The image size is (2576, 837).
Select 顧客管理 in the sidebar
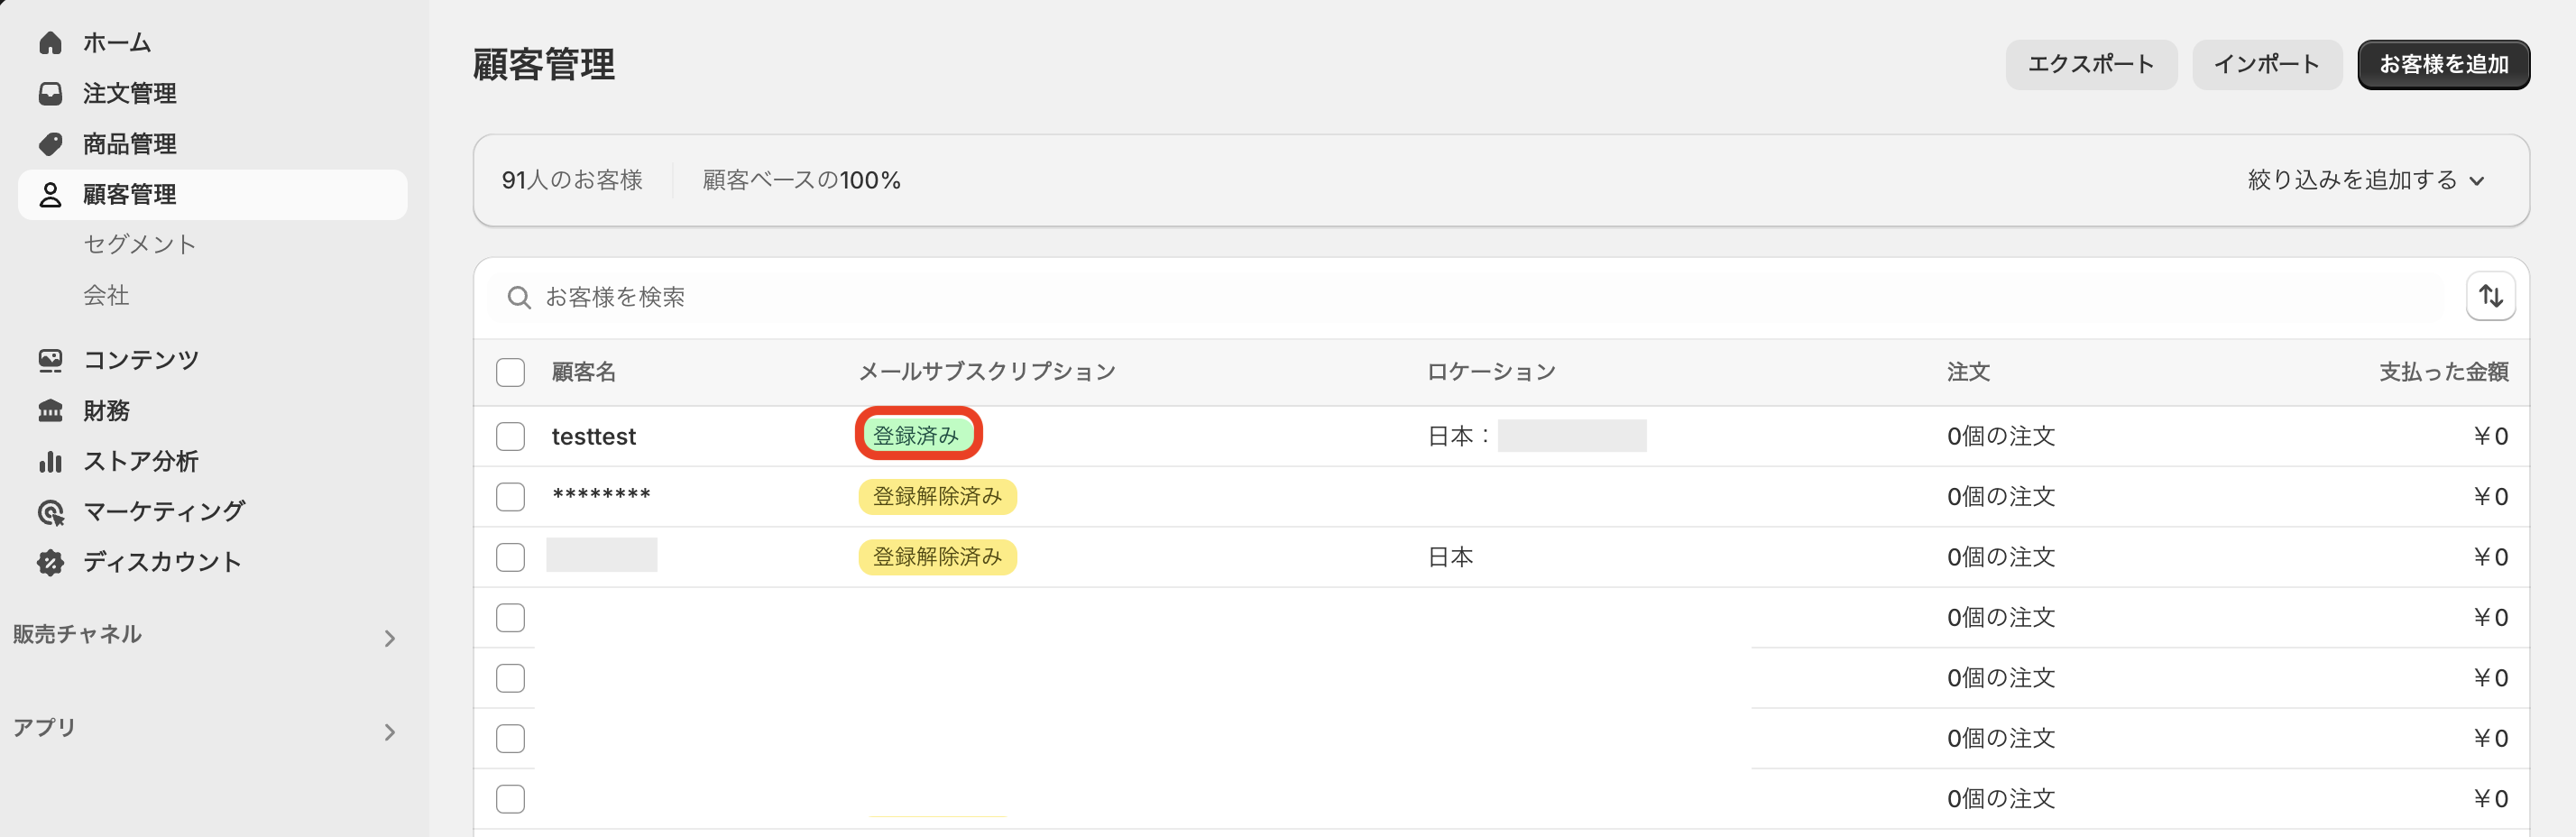[212, 194]
